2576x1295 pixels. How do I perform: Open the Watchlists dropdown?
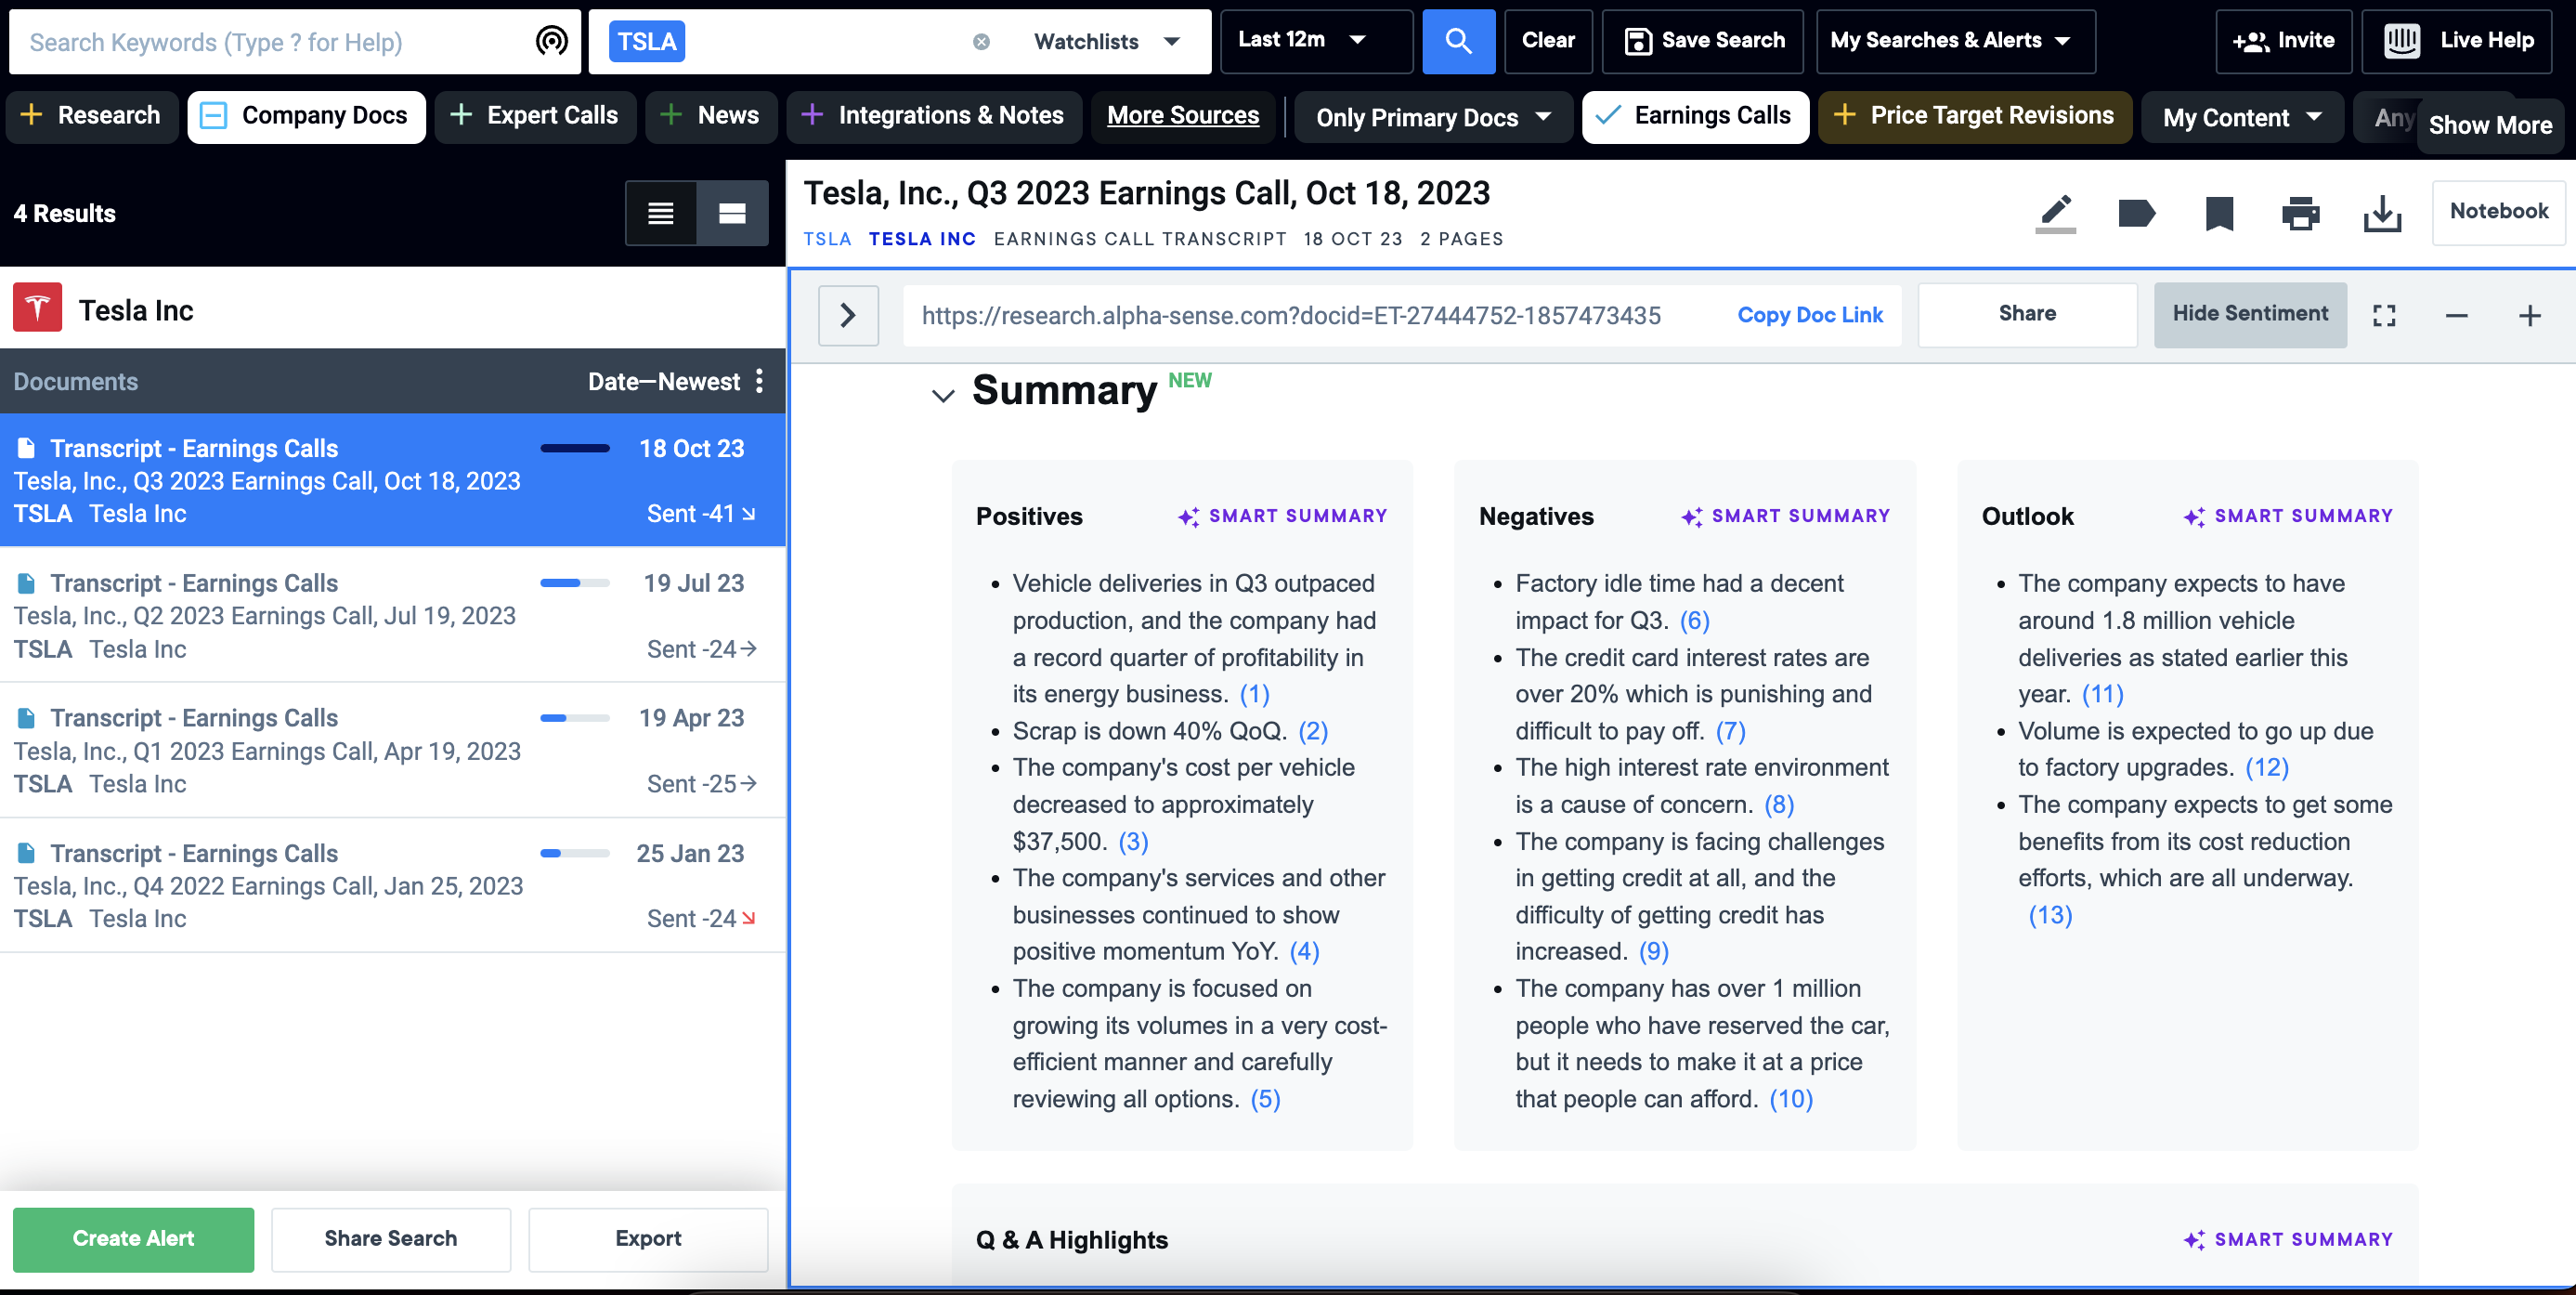pyautogui.click(x=1106, y=41)
